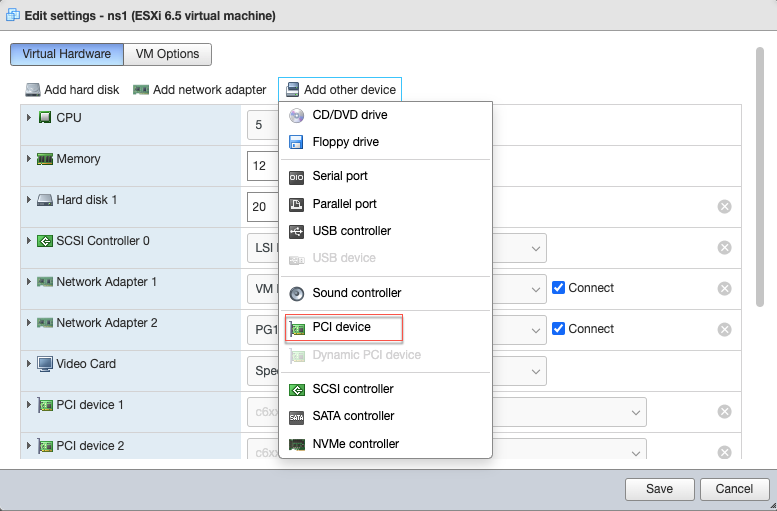Click the Add hard disk button
The image size is (777, 511).
72,90
